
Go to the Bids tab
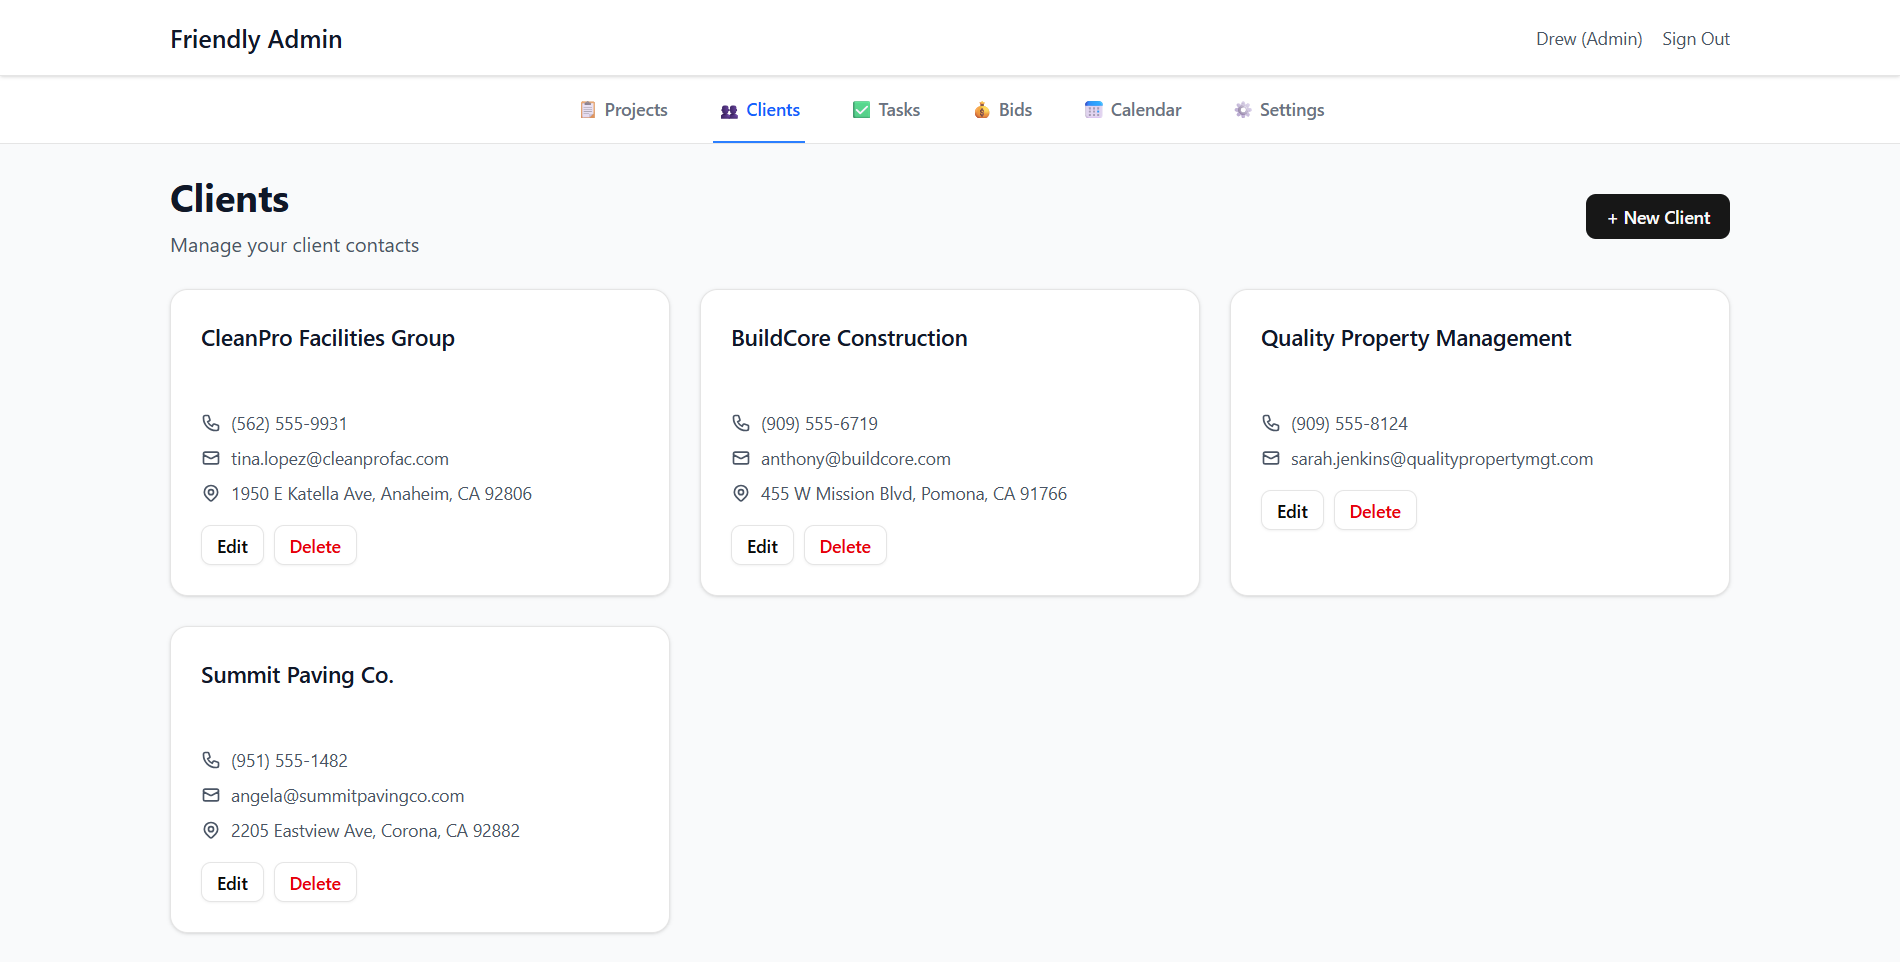[1003, 110]
